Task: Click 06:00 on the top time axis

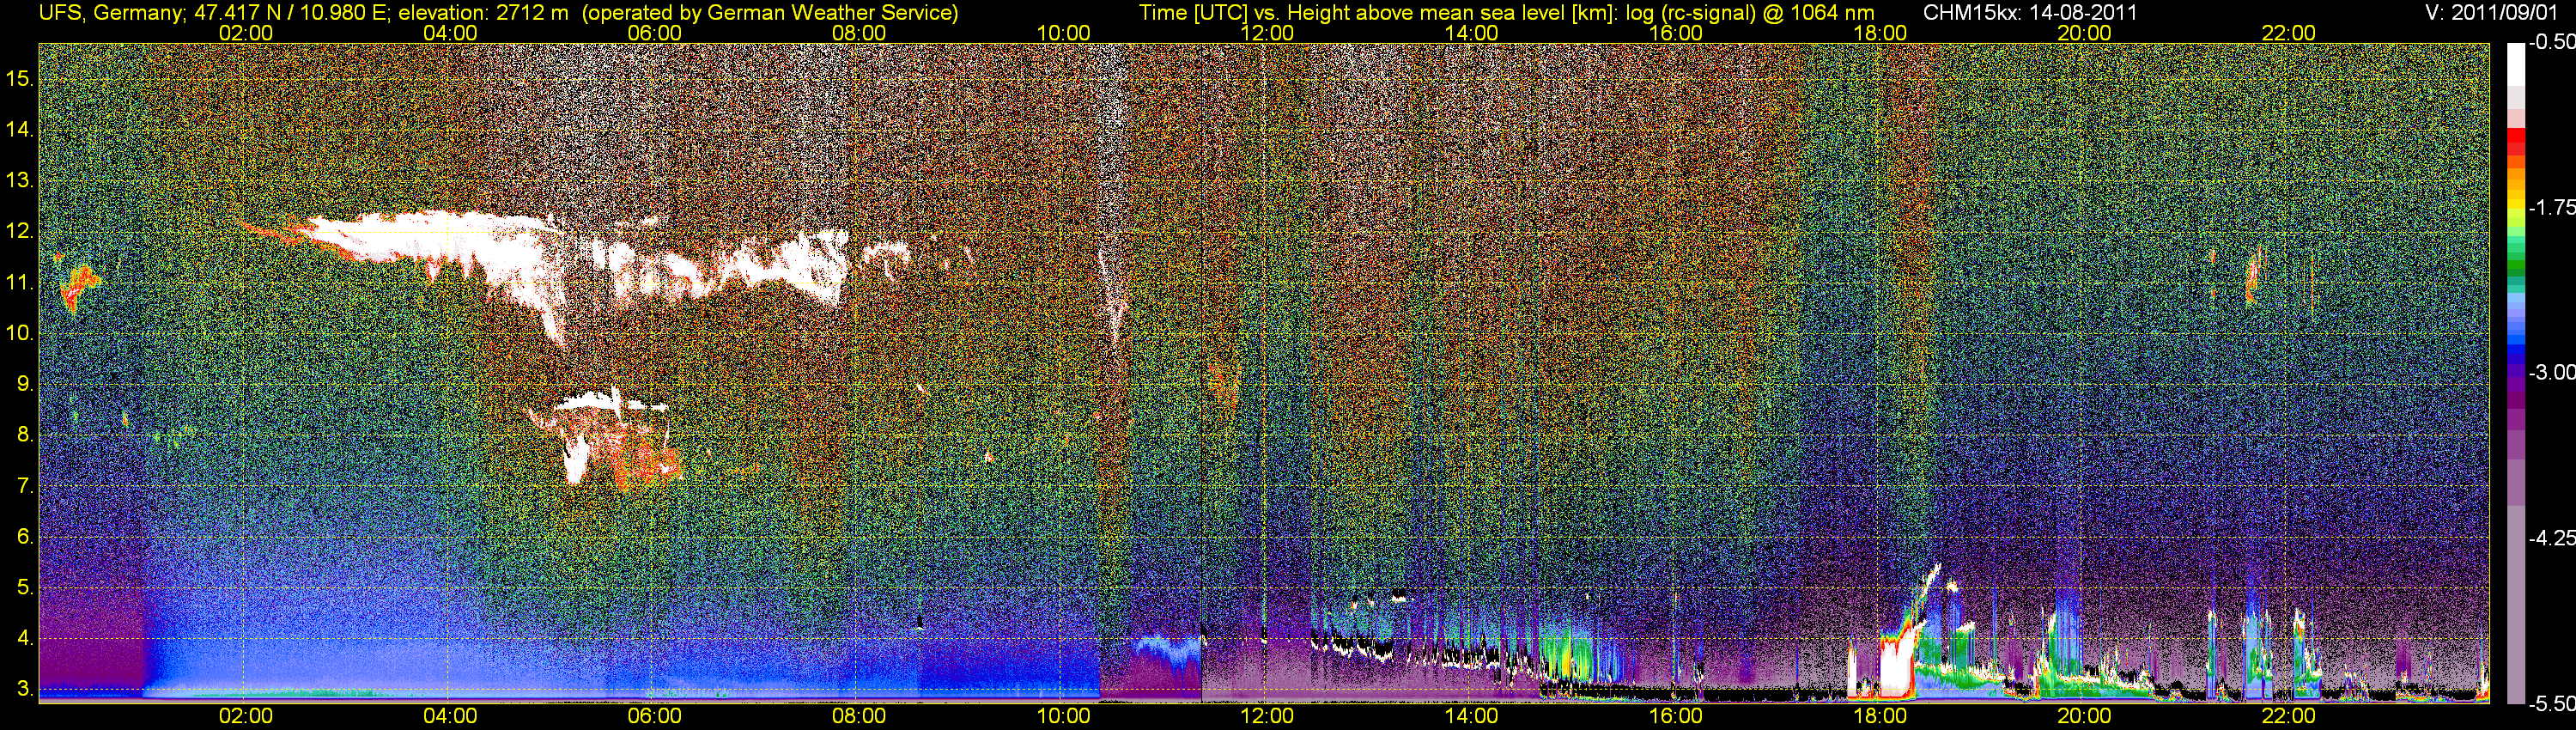Action: pyautogui.click(x=655, y=33)
